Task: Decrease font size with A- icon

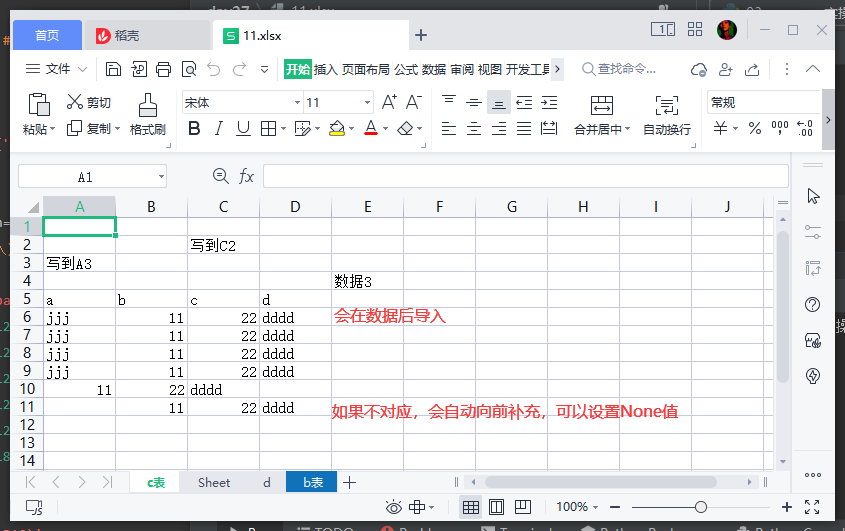Action: pos(413,102)
